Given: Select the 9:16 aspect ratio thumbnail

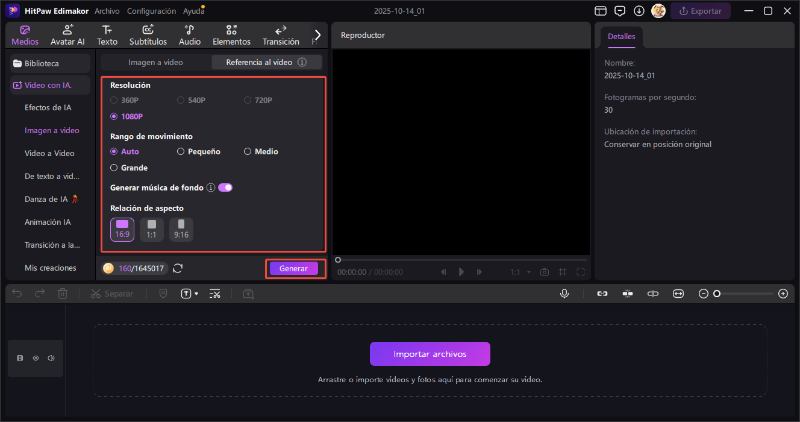Looking at the screenshot, I should pos(181,229).
